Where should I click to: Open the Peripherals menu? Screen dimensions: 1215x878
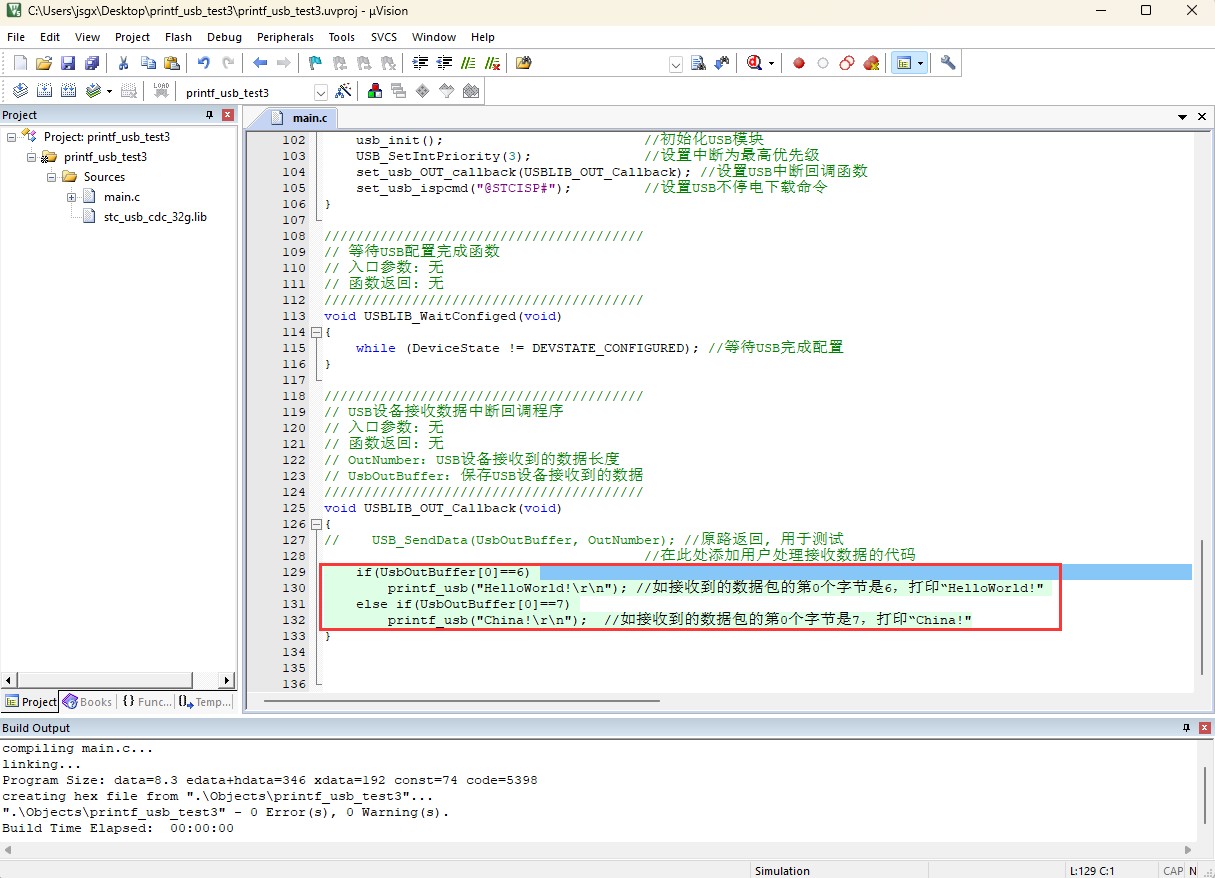tap(285, 37)
